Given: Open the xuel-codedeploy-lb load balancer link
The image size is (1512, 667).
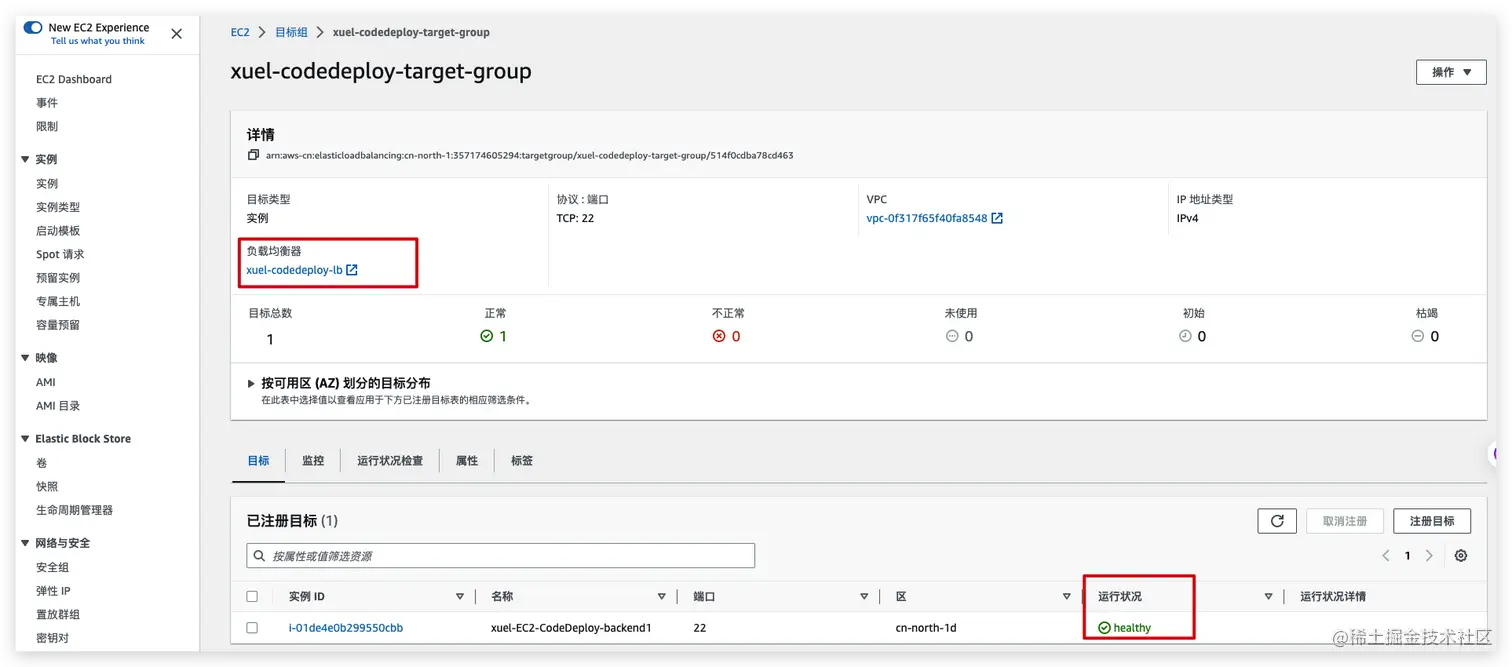Looking at the screenshot, I should click(294, 270).
